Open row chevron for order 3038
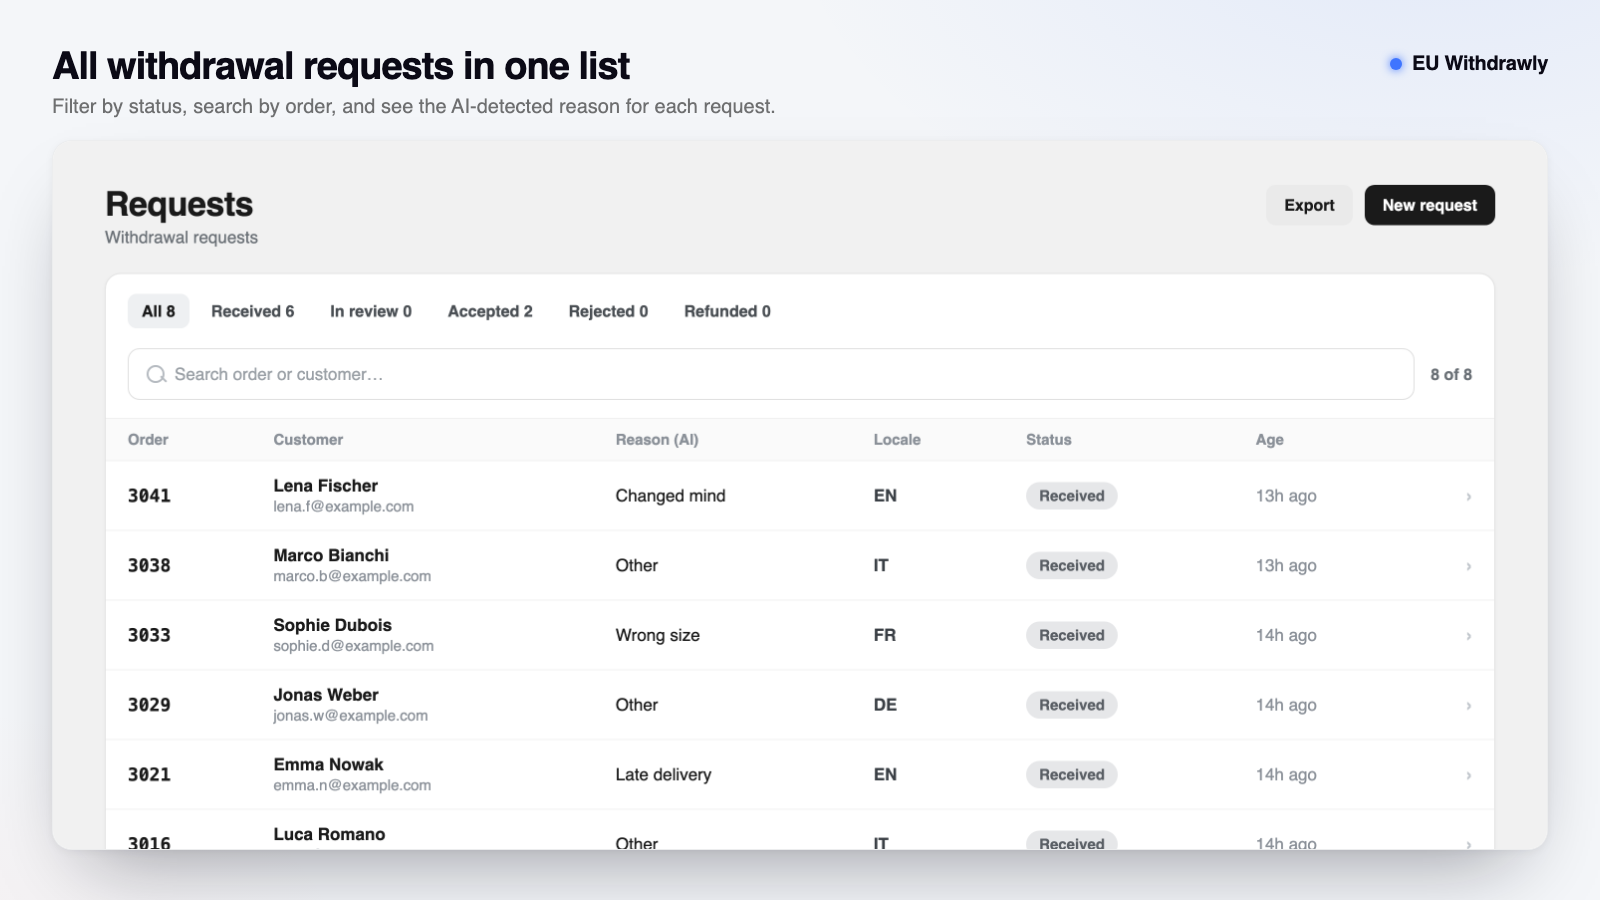The height and width of the screenshot is (900, 1600). coord(1468,566)
